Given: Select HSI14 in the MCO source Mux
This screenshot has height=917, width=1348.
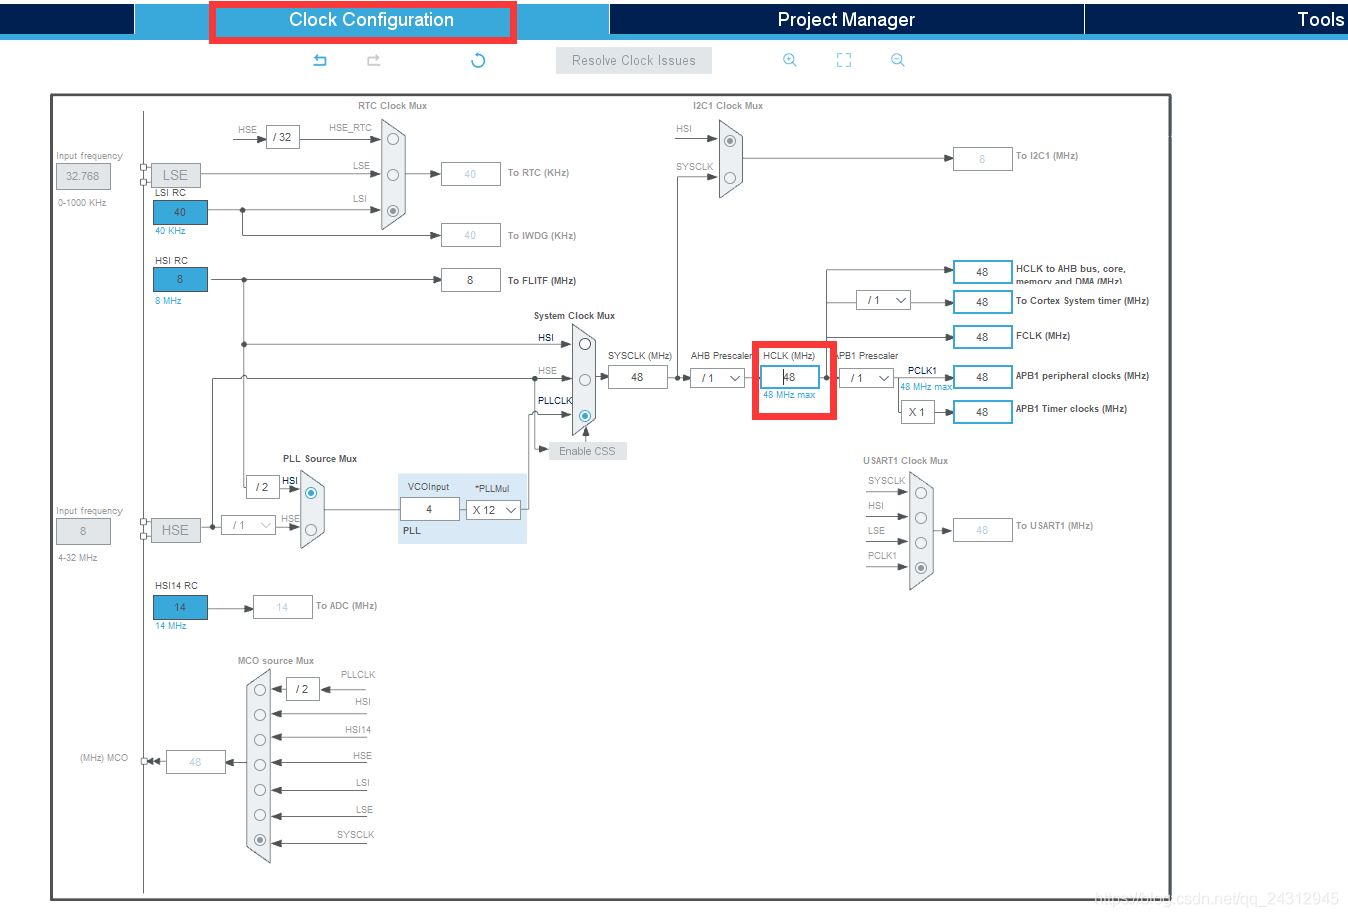Looking at the screenshot, I should click(260, 740).
